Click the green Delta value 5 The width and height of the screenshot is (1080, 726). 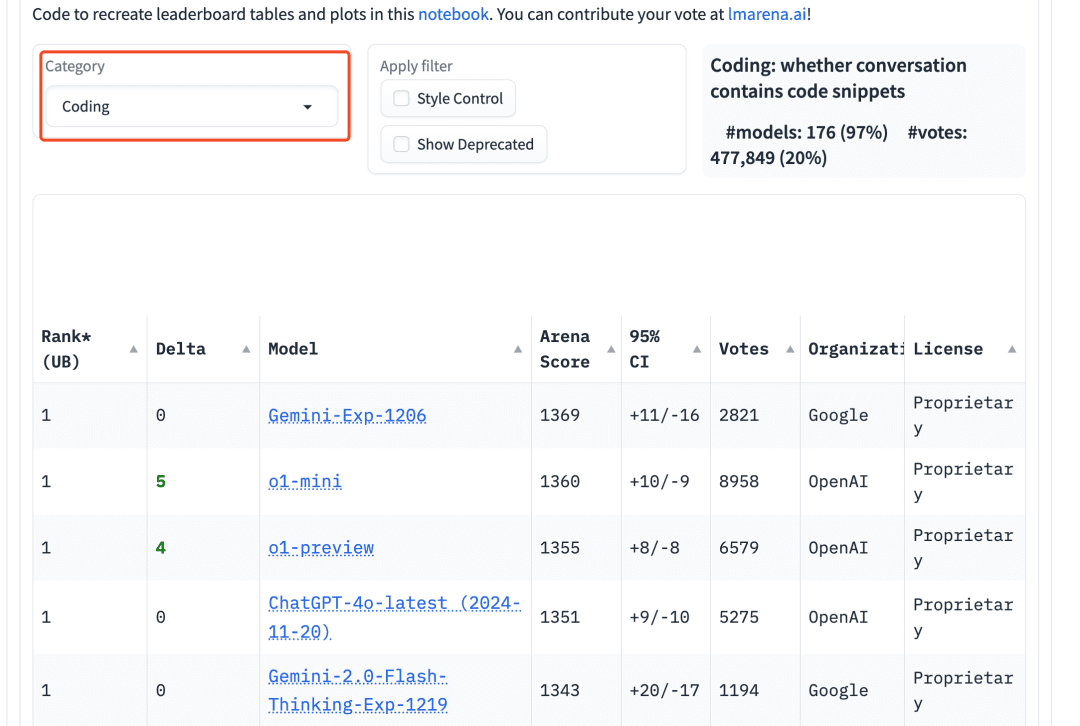click(160, 481)
